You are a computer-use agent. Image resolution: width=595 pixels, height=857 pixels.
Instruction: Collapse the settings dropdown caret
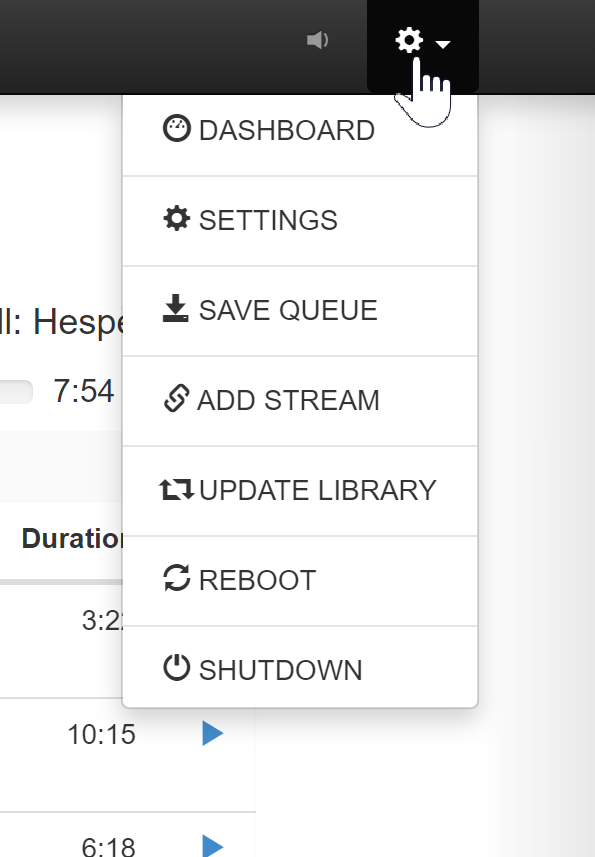[x=443, y=44]
